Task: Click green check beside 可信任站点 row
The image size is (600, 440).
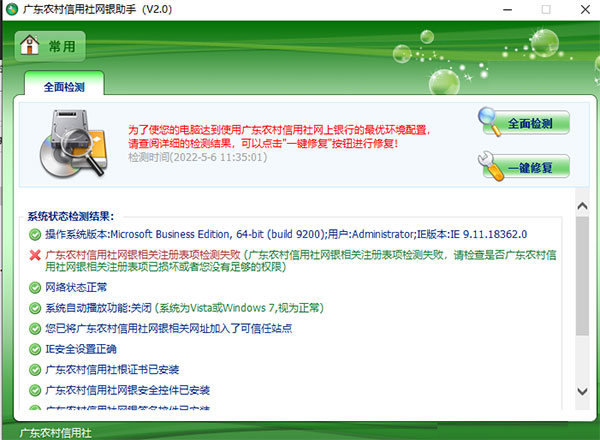Action: [35, 329]
